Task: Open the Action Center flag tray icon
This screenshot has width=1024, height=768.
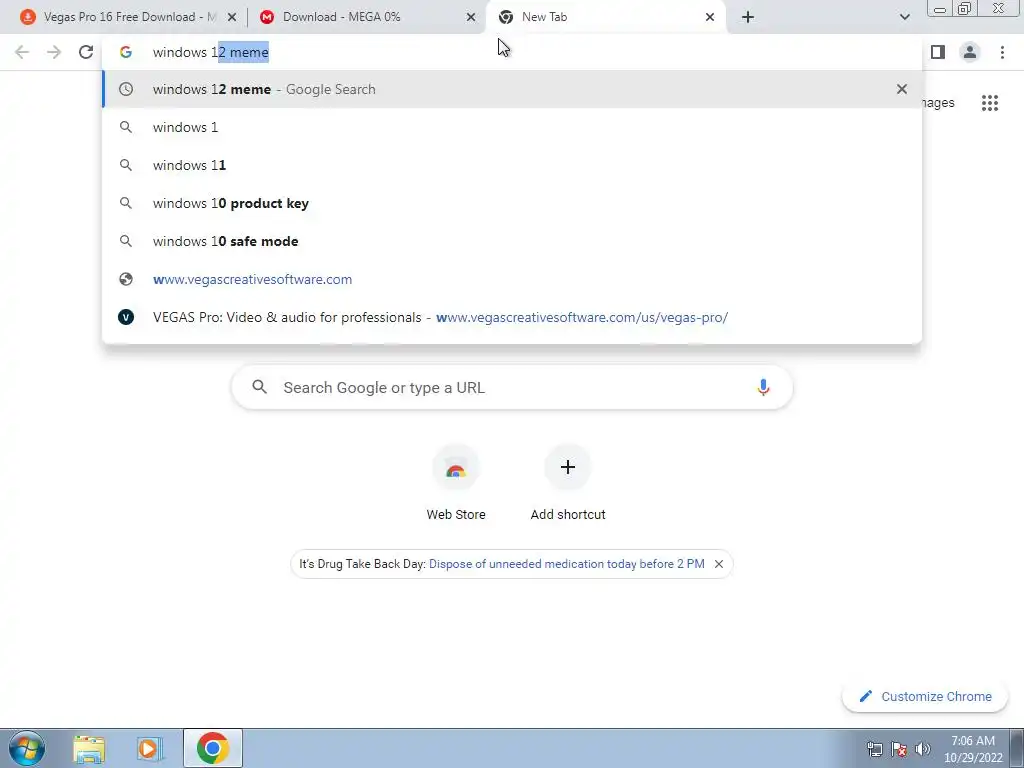Action: [x=899, y=749]
